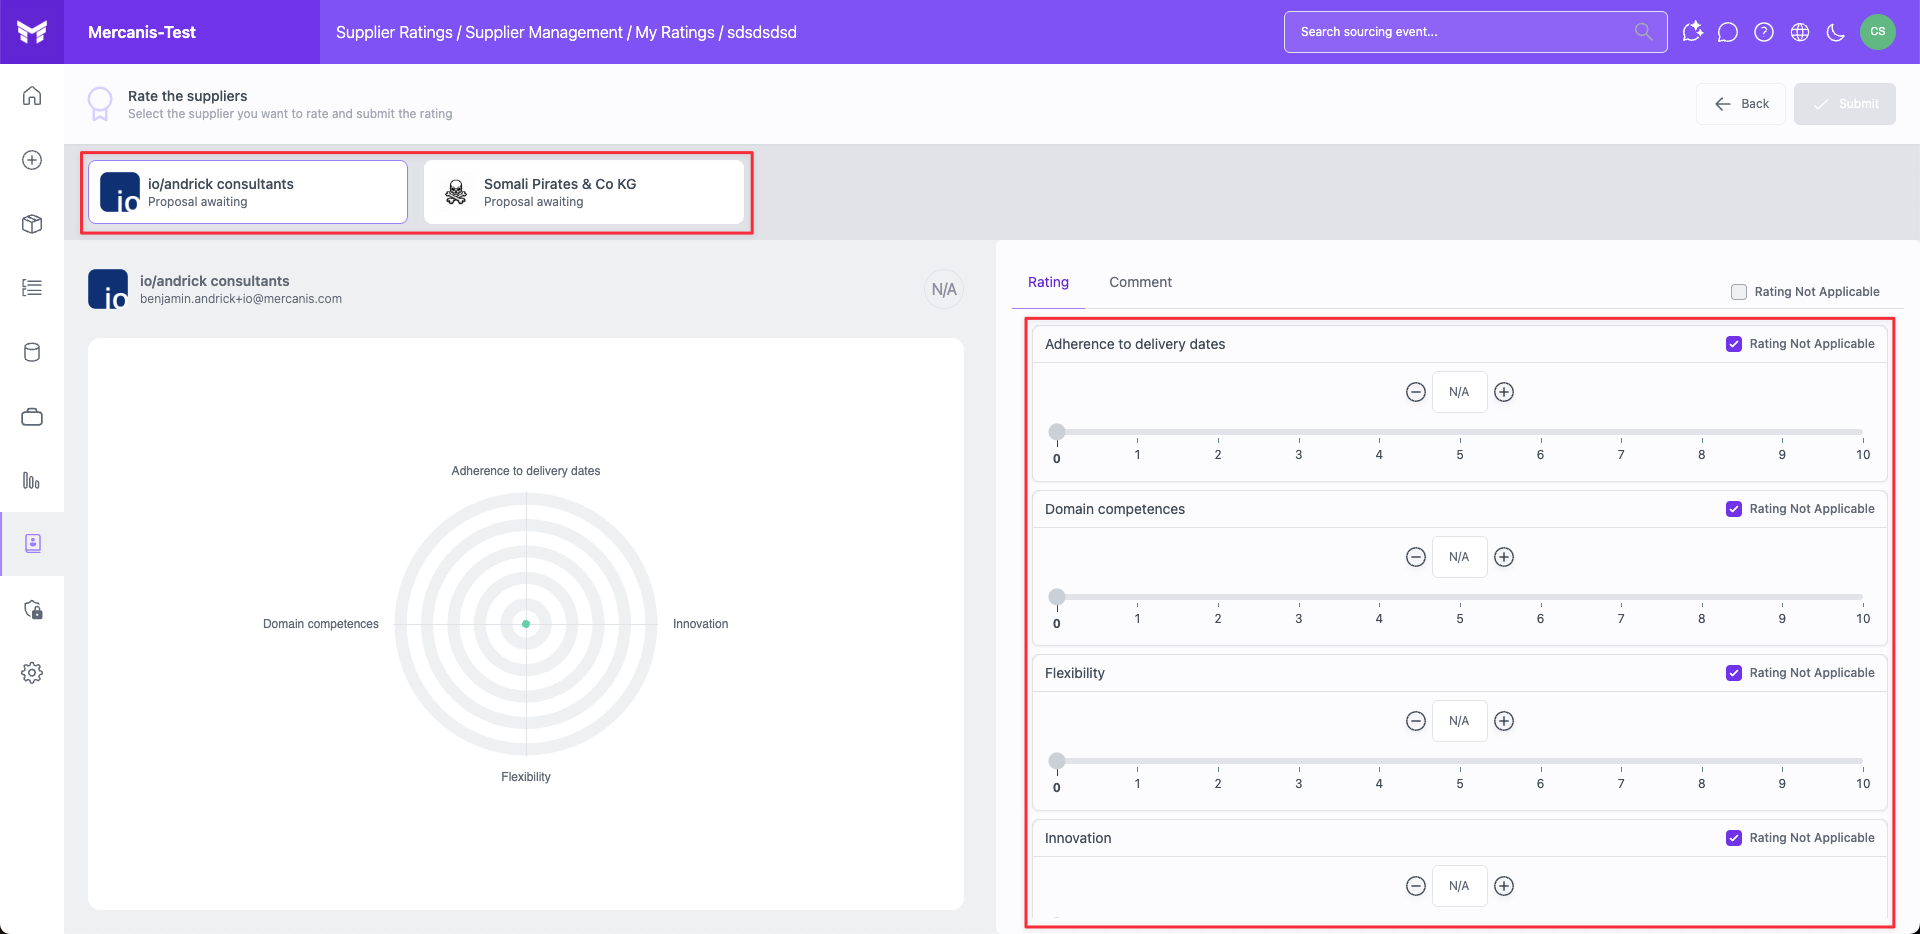
Task: Increase Adherence to delivery dates rating with plus
Action: (x=1504, y=392)
